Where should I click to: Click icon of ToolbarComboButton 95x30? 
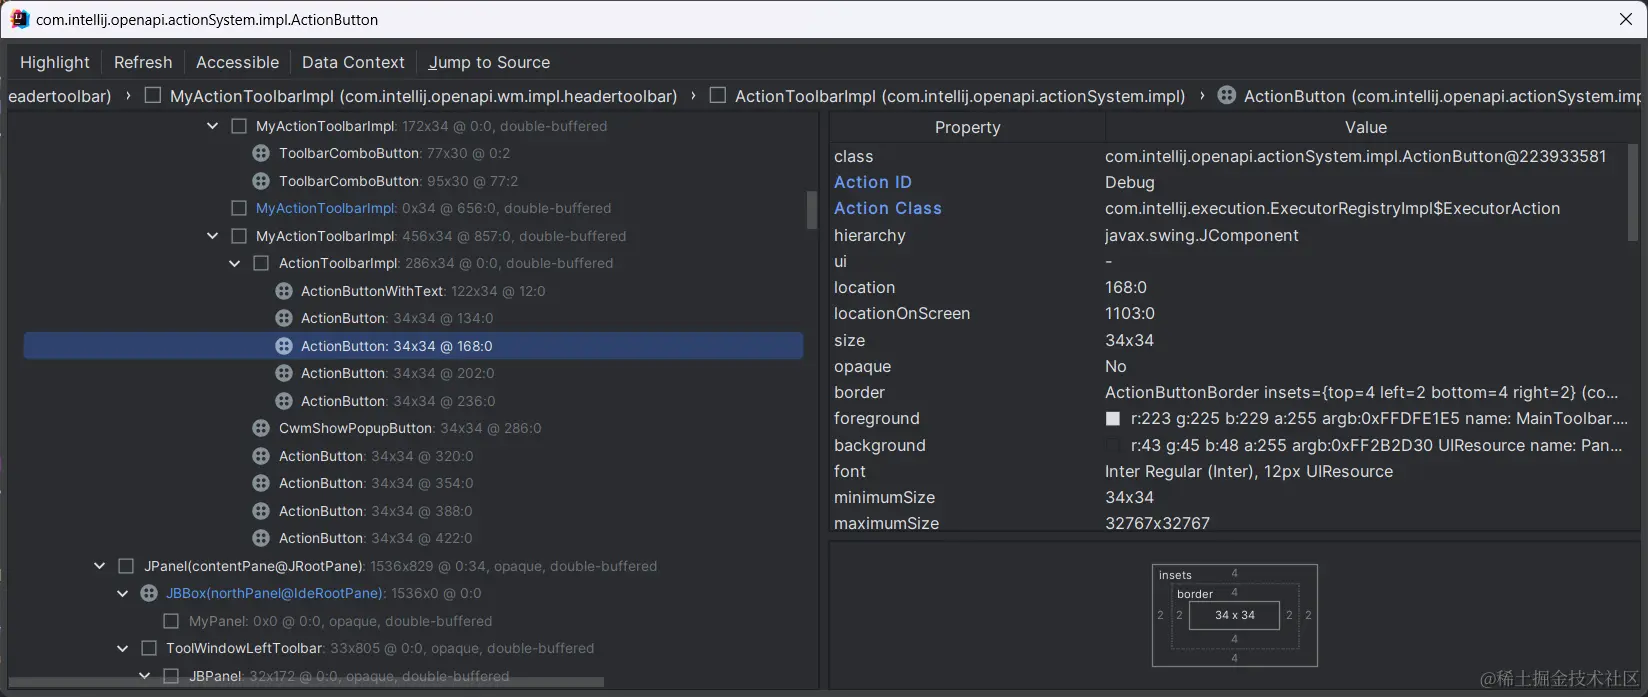pyautogui.click(x=261, y=181)
